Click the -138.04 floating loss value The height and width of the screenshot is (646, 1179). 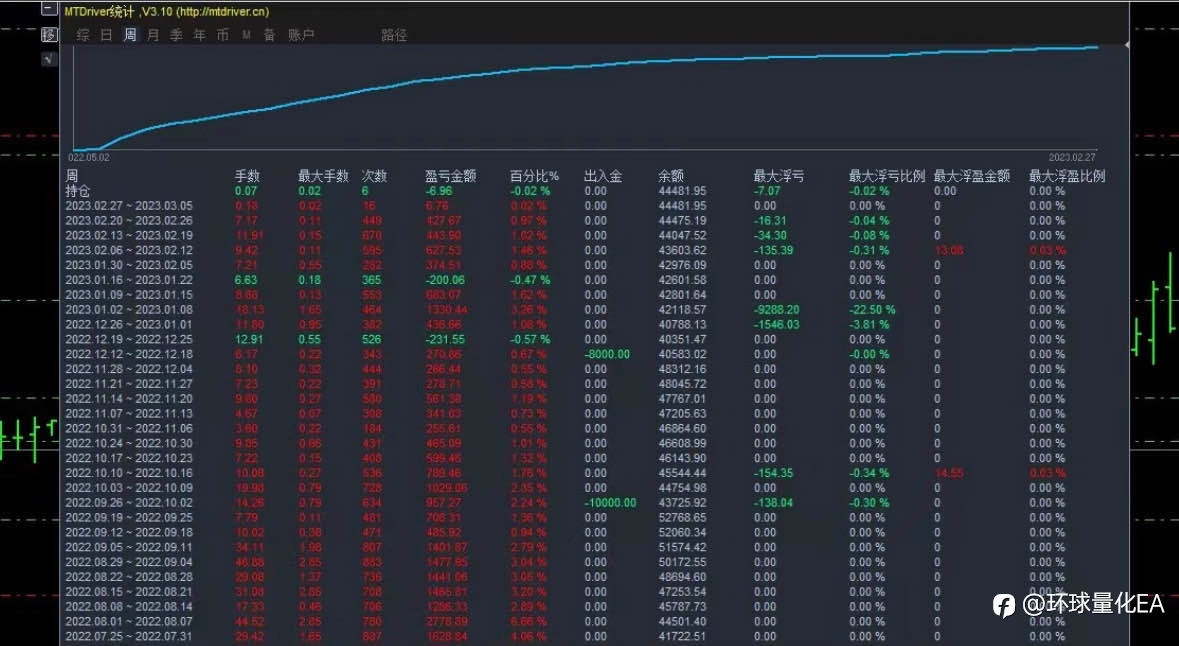[x=773, y=503]
